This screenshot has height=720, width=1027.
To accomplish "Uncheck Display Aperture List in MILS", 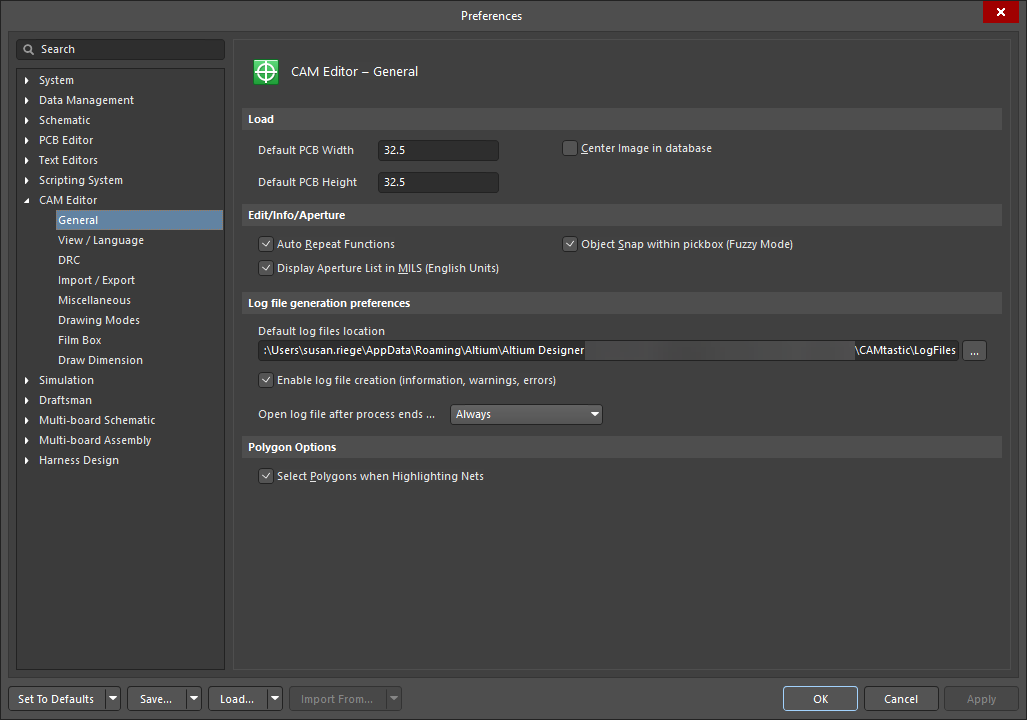I will click(266, 268).
